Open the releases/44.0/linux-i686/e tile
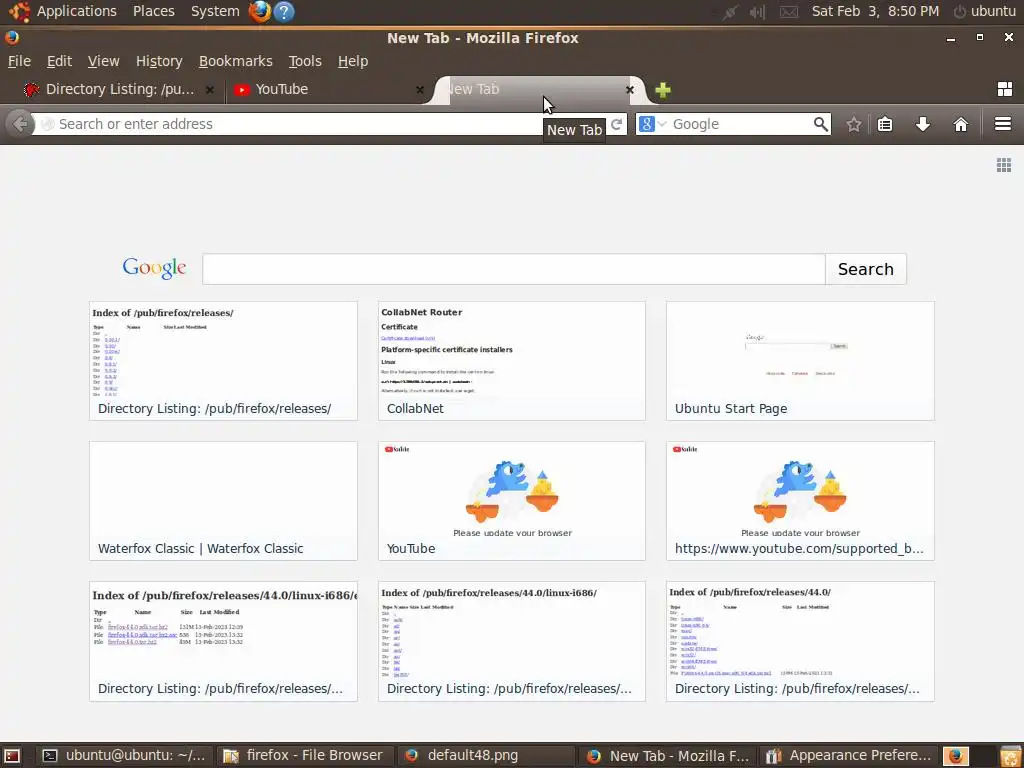 223,641
